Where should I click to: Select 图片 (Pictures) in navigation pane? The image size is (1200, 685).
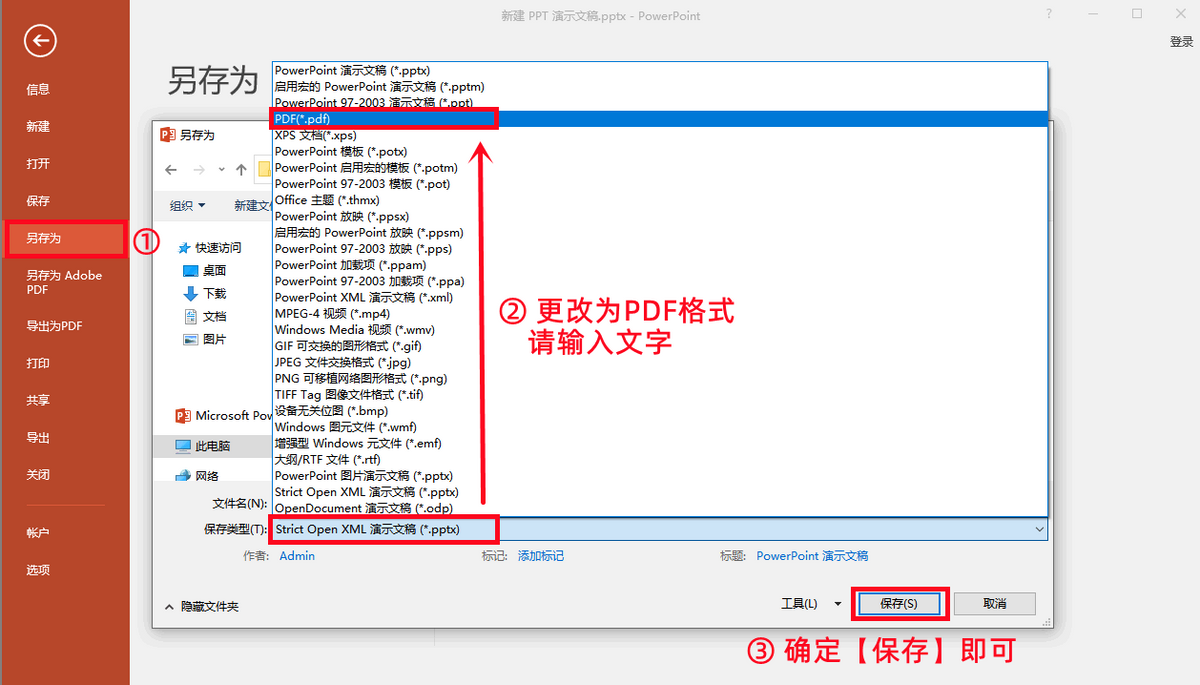214,339
